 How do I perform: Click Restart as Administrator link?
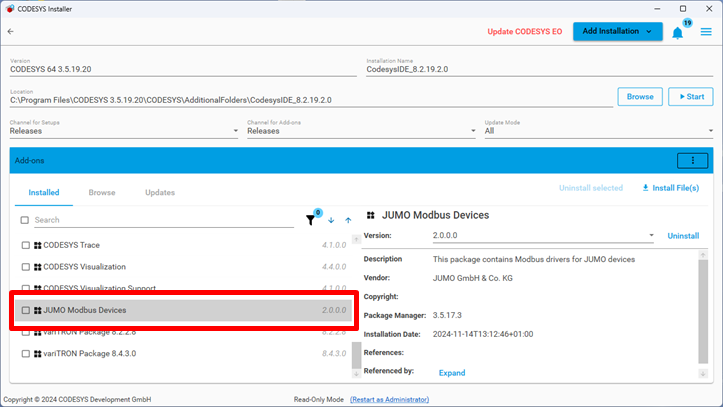389,400
